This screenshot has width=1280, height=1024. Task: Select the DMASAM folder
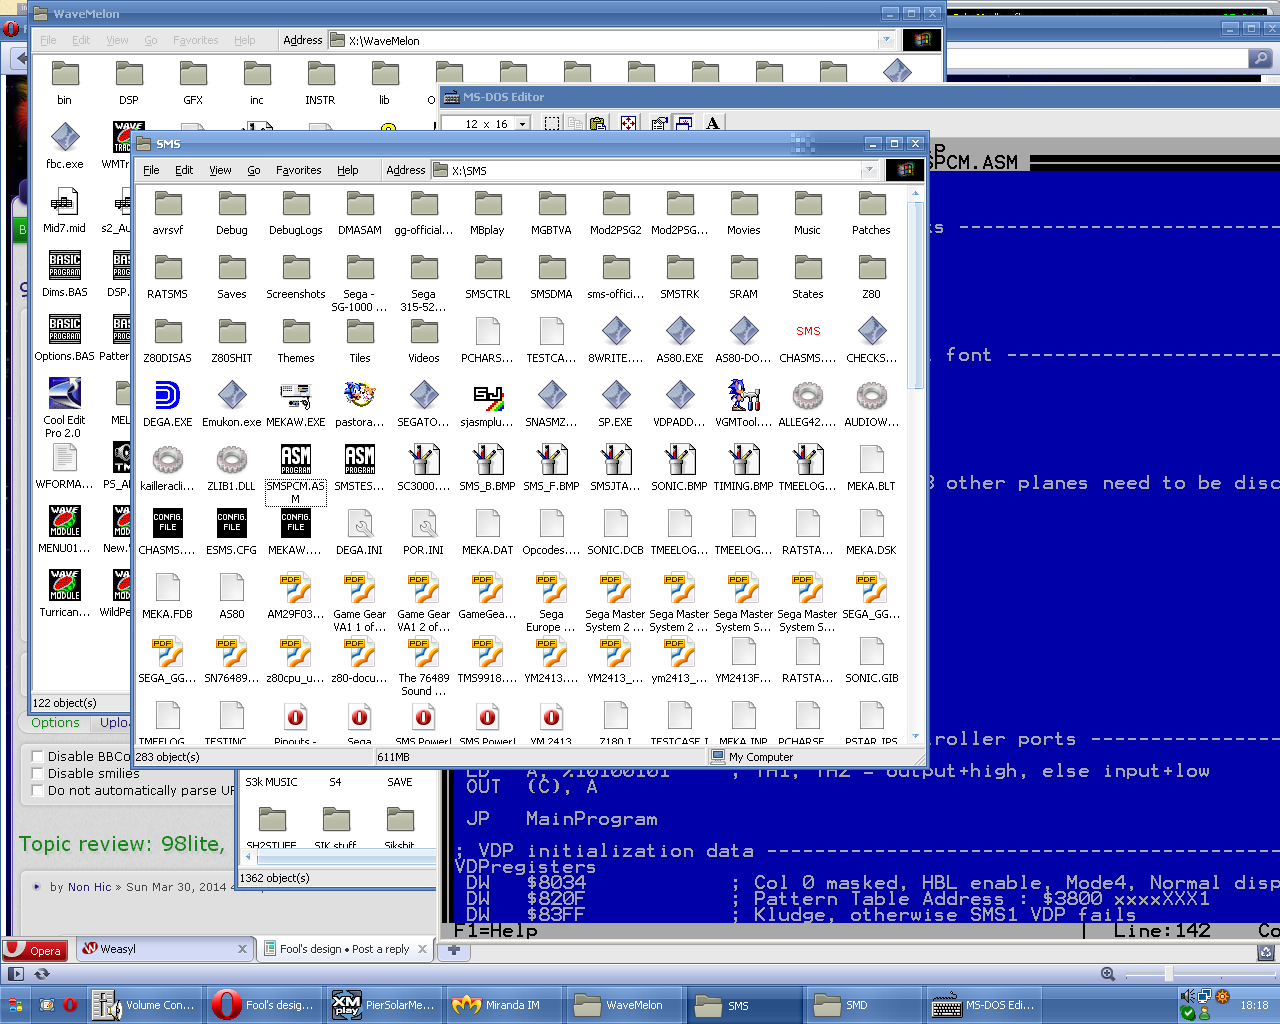360,204
